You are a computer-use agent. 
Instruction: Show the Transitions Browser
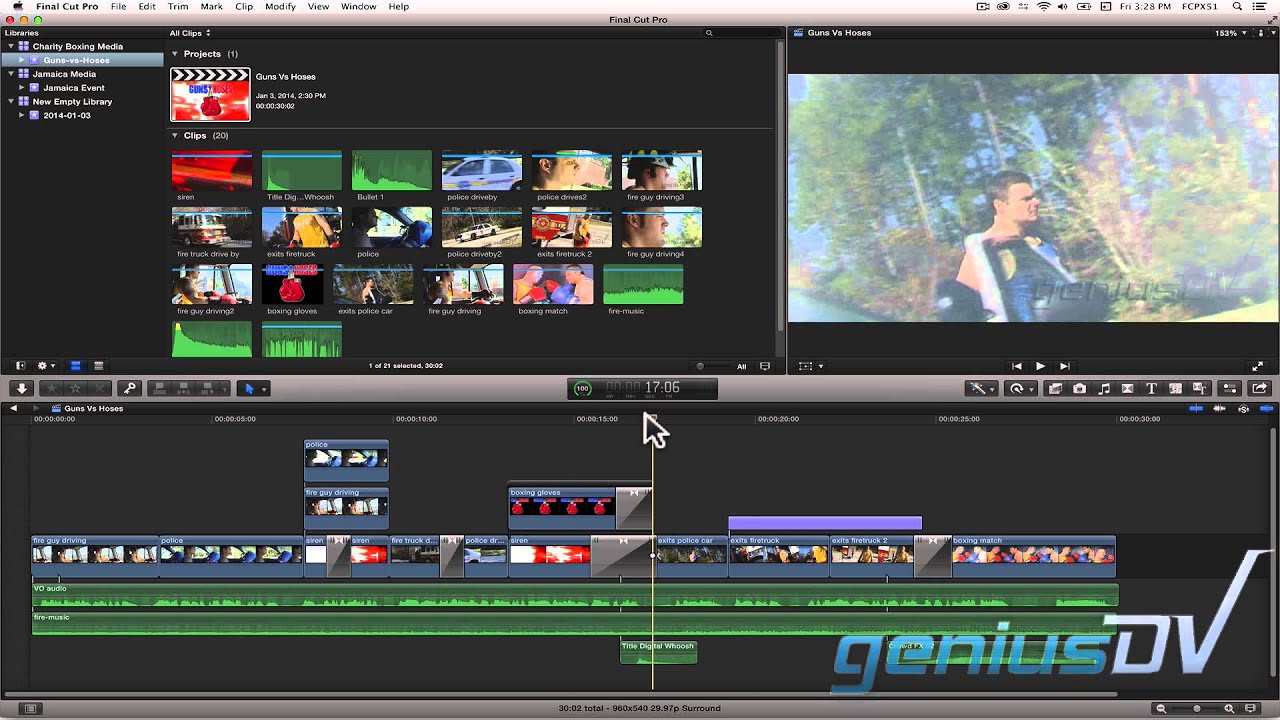pos(1127,388)
